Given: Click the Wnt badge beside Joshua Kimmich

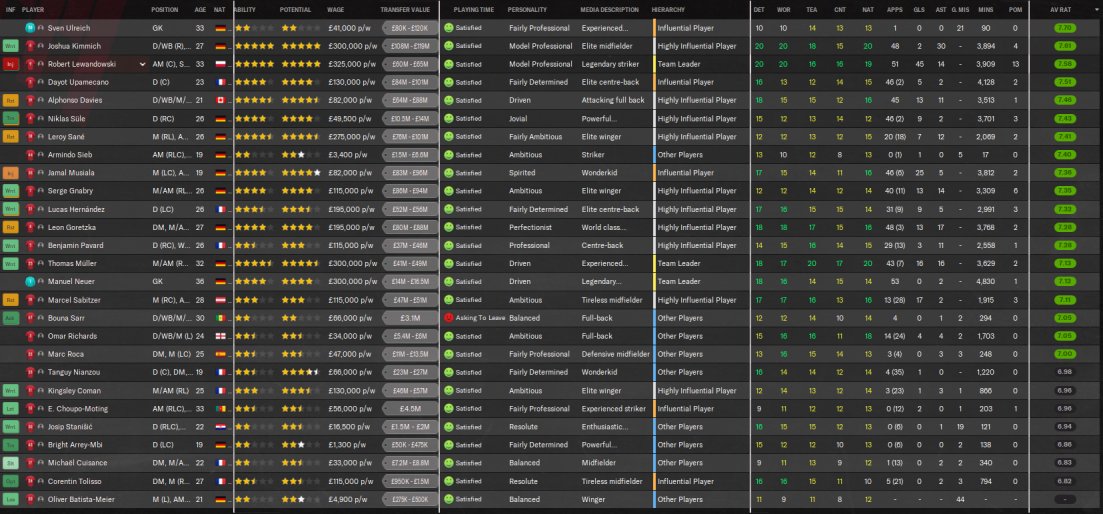Looking at the screenshot, I should (11, 46).
